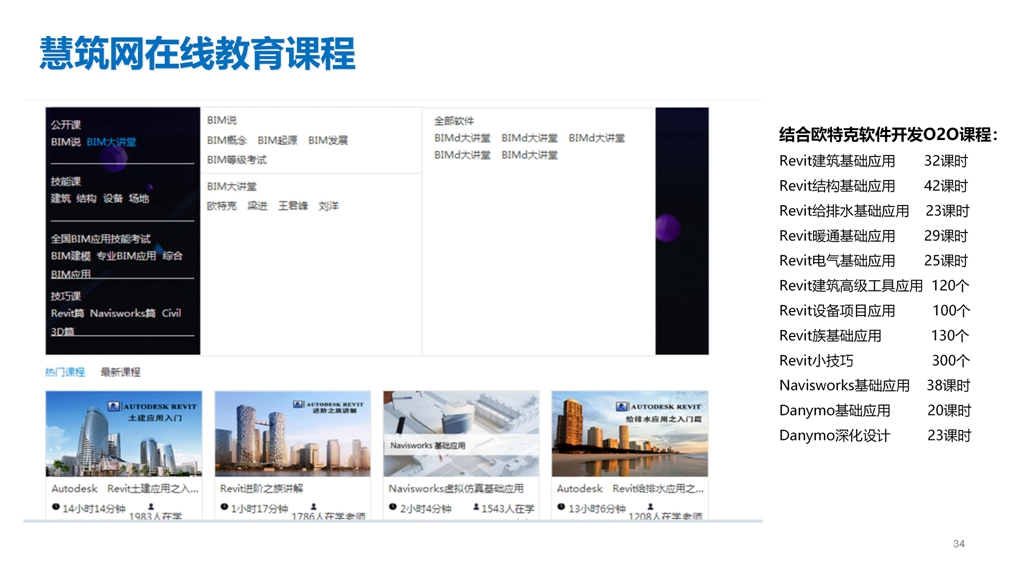Open BIM建模 exam category

(71, 255)
